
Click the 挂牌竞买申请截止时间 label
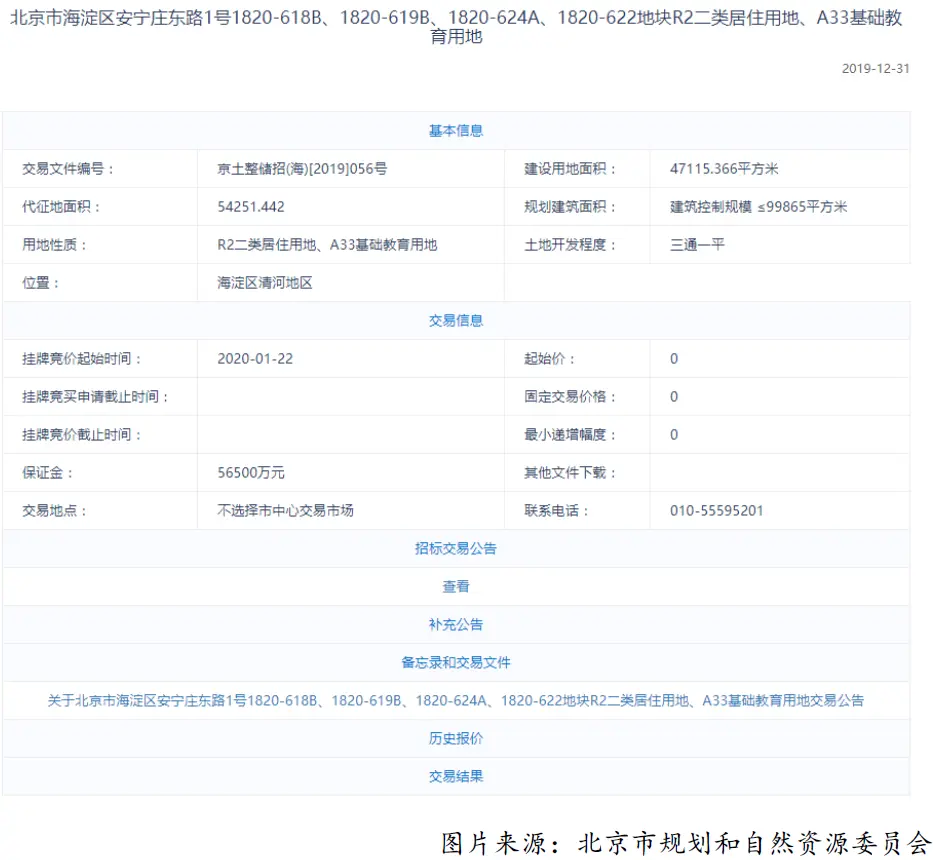click(x=95, y=397)
